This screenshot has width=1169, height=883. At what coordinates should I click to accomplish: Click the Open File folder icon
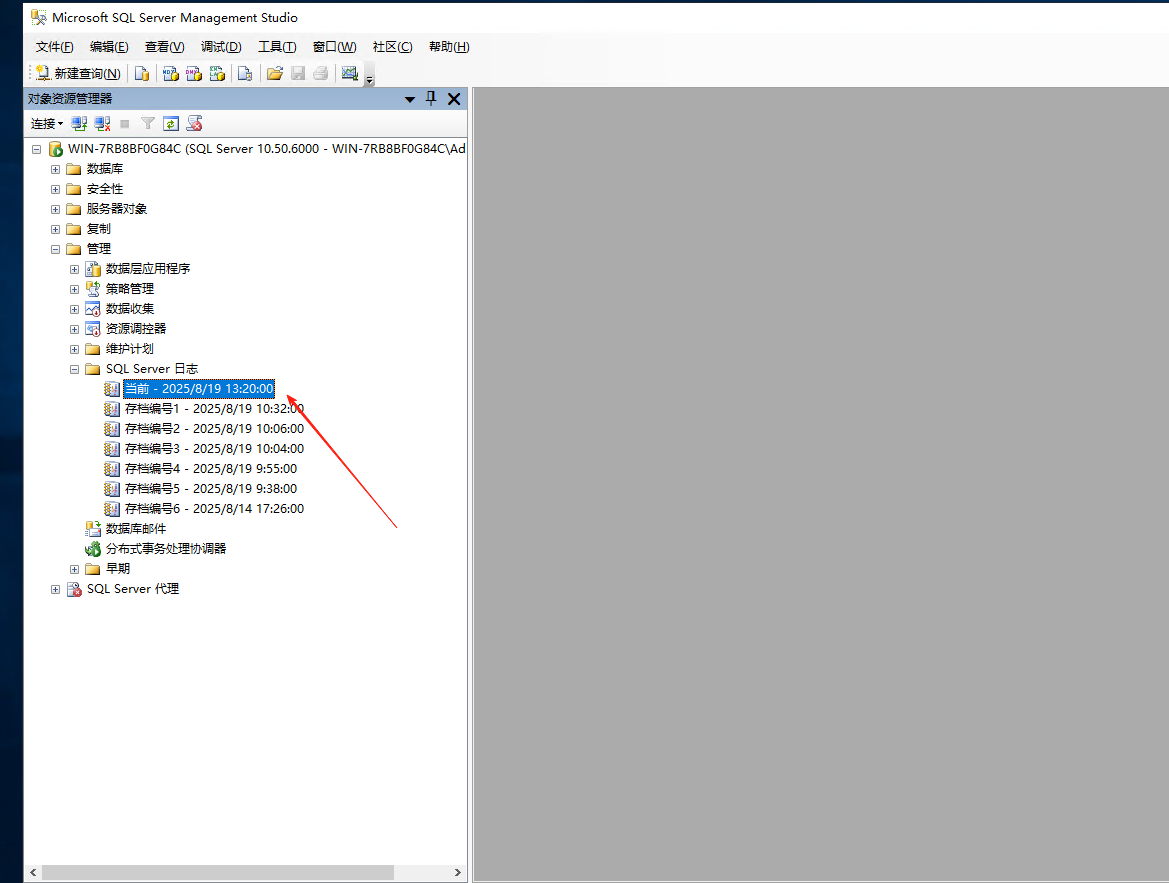[274, 73]
